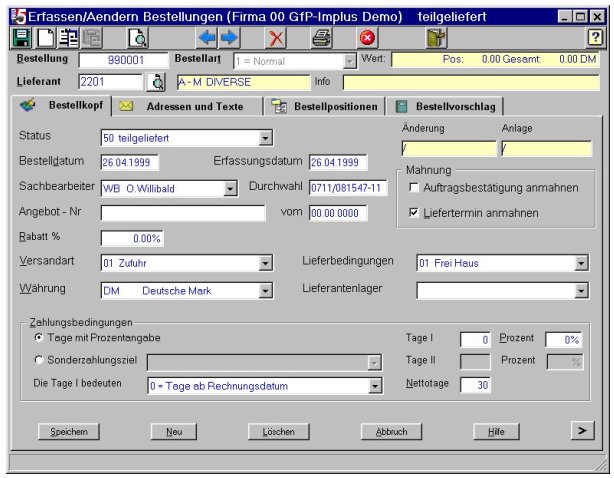614x478 pixels.
Task: Go to previous record with left arrow
Action: [206, 38]
